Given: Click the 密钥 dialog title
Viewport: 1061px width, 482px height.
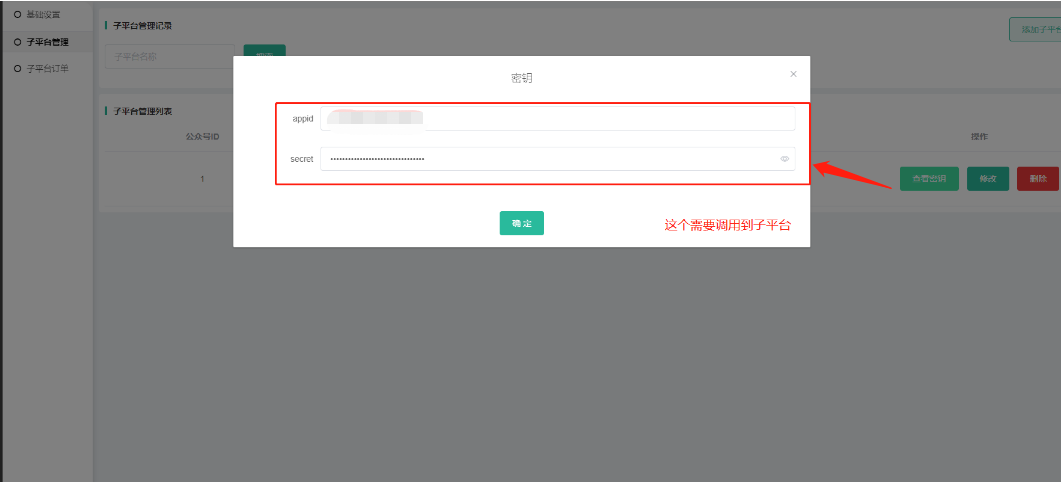Looking at the screenshot, I should tap(521, 79).
